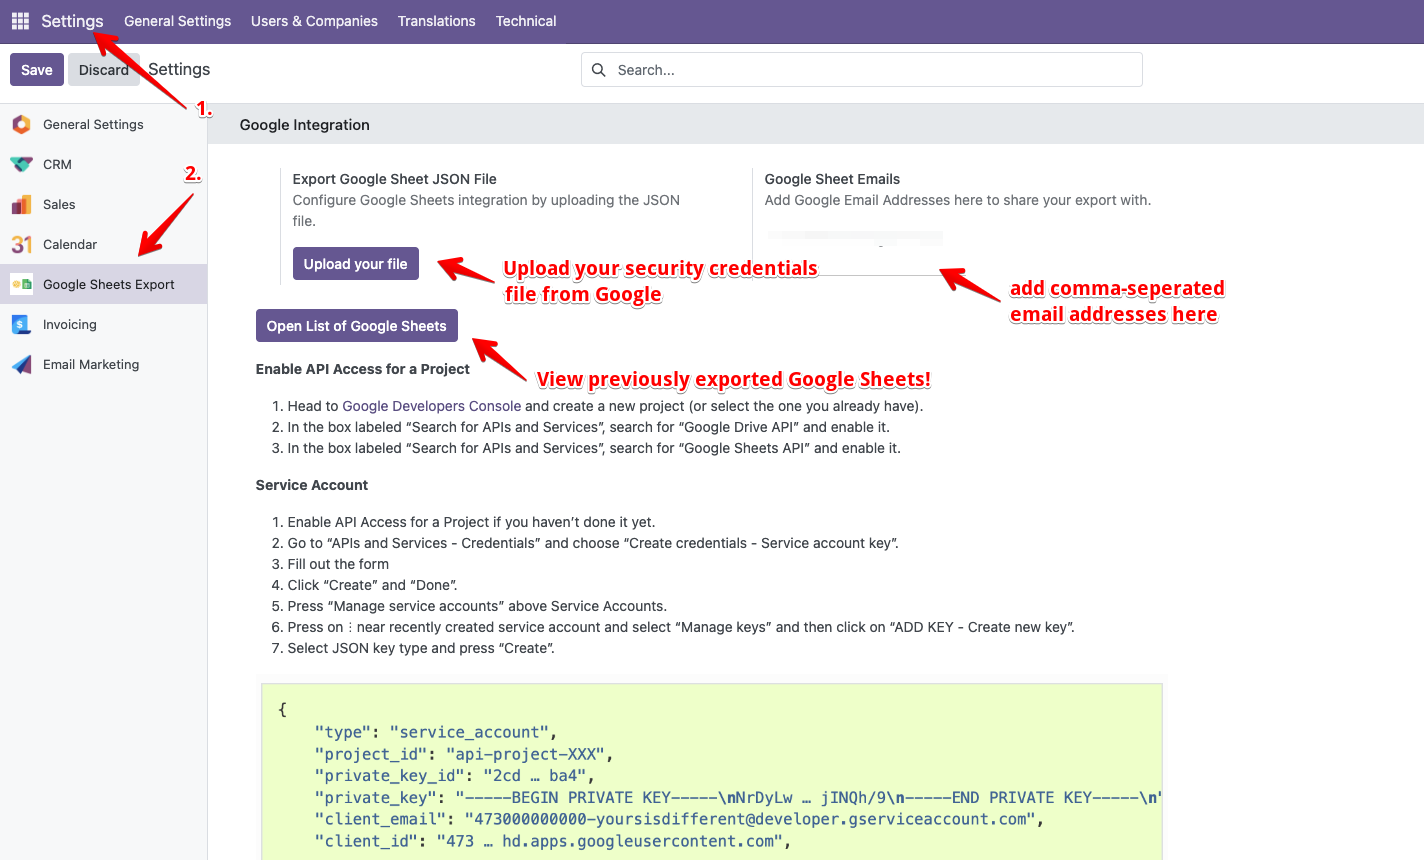Discard settings changes
The width and height of the screenshot is (1424, 860).
(x=104, y=70)
